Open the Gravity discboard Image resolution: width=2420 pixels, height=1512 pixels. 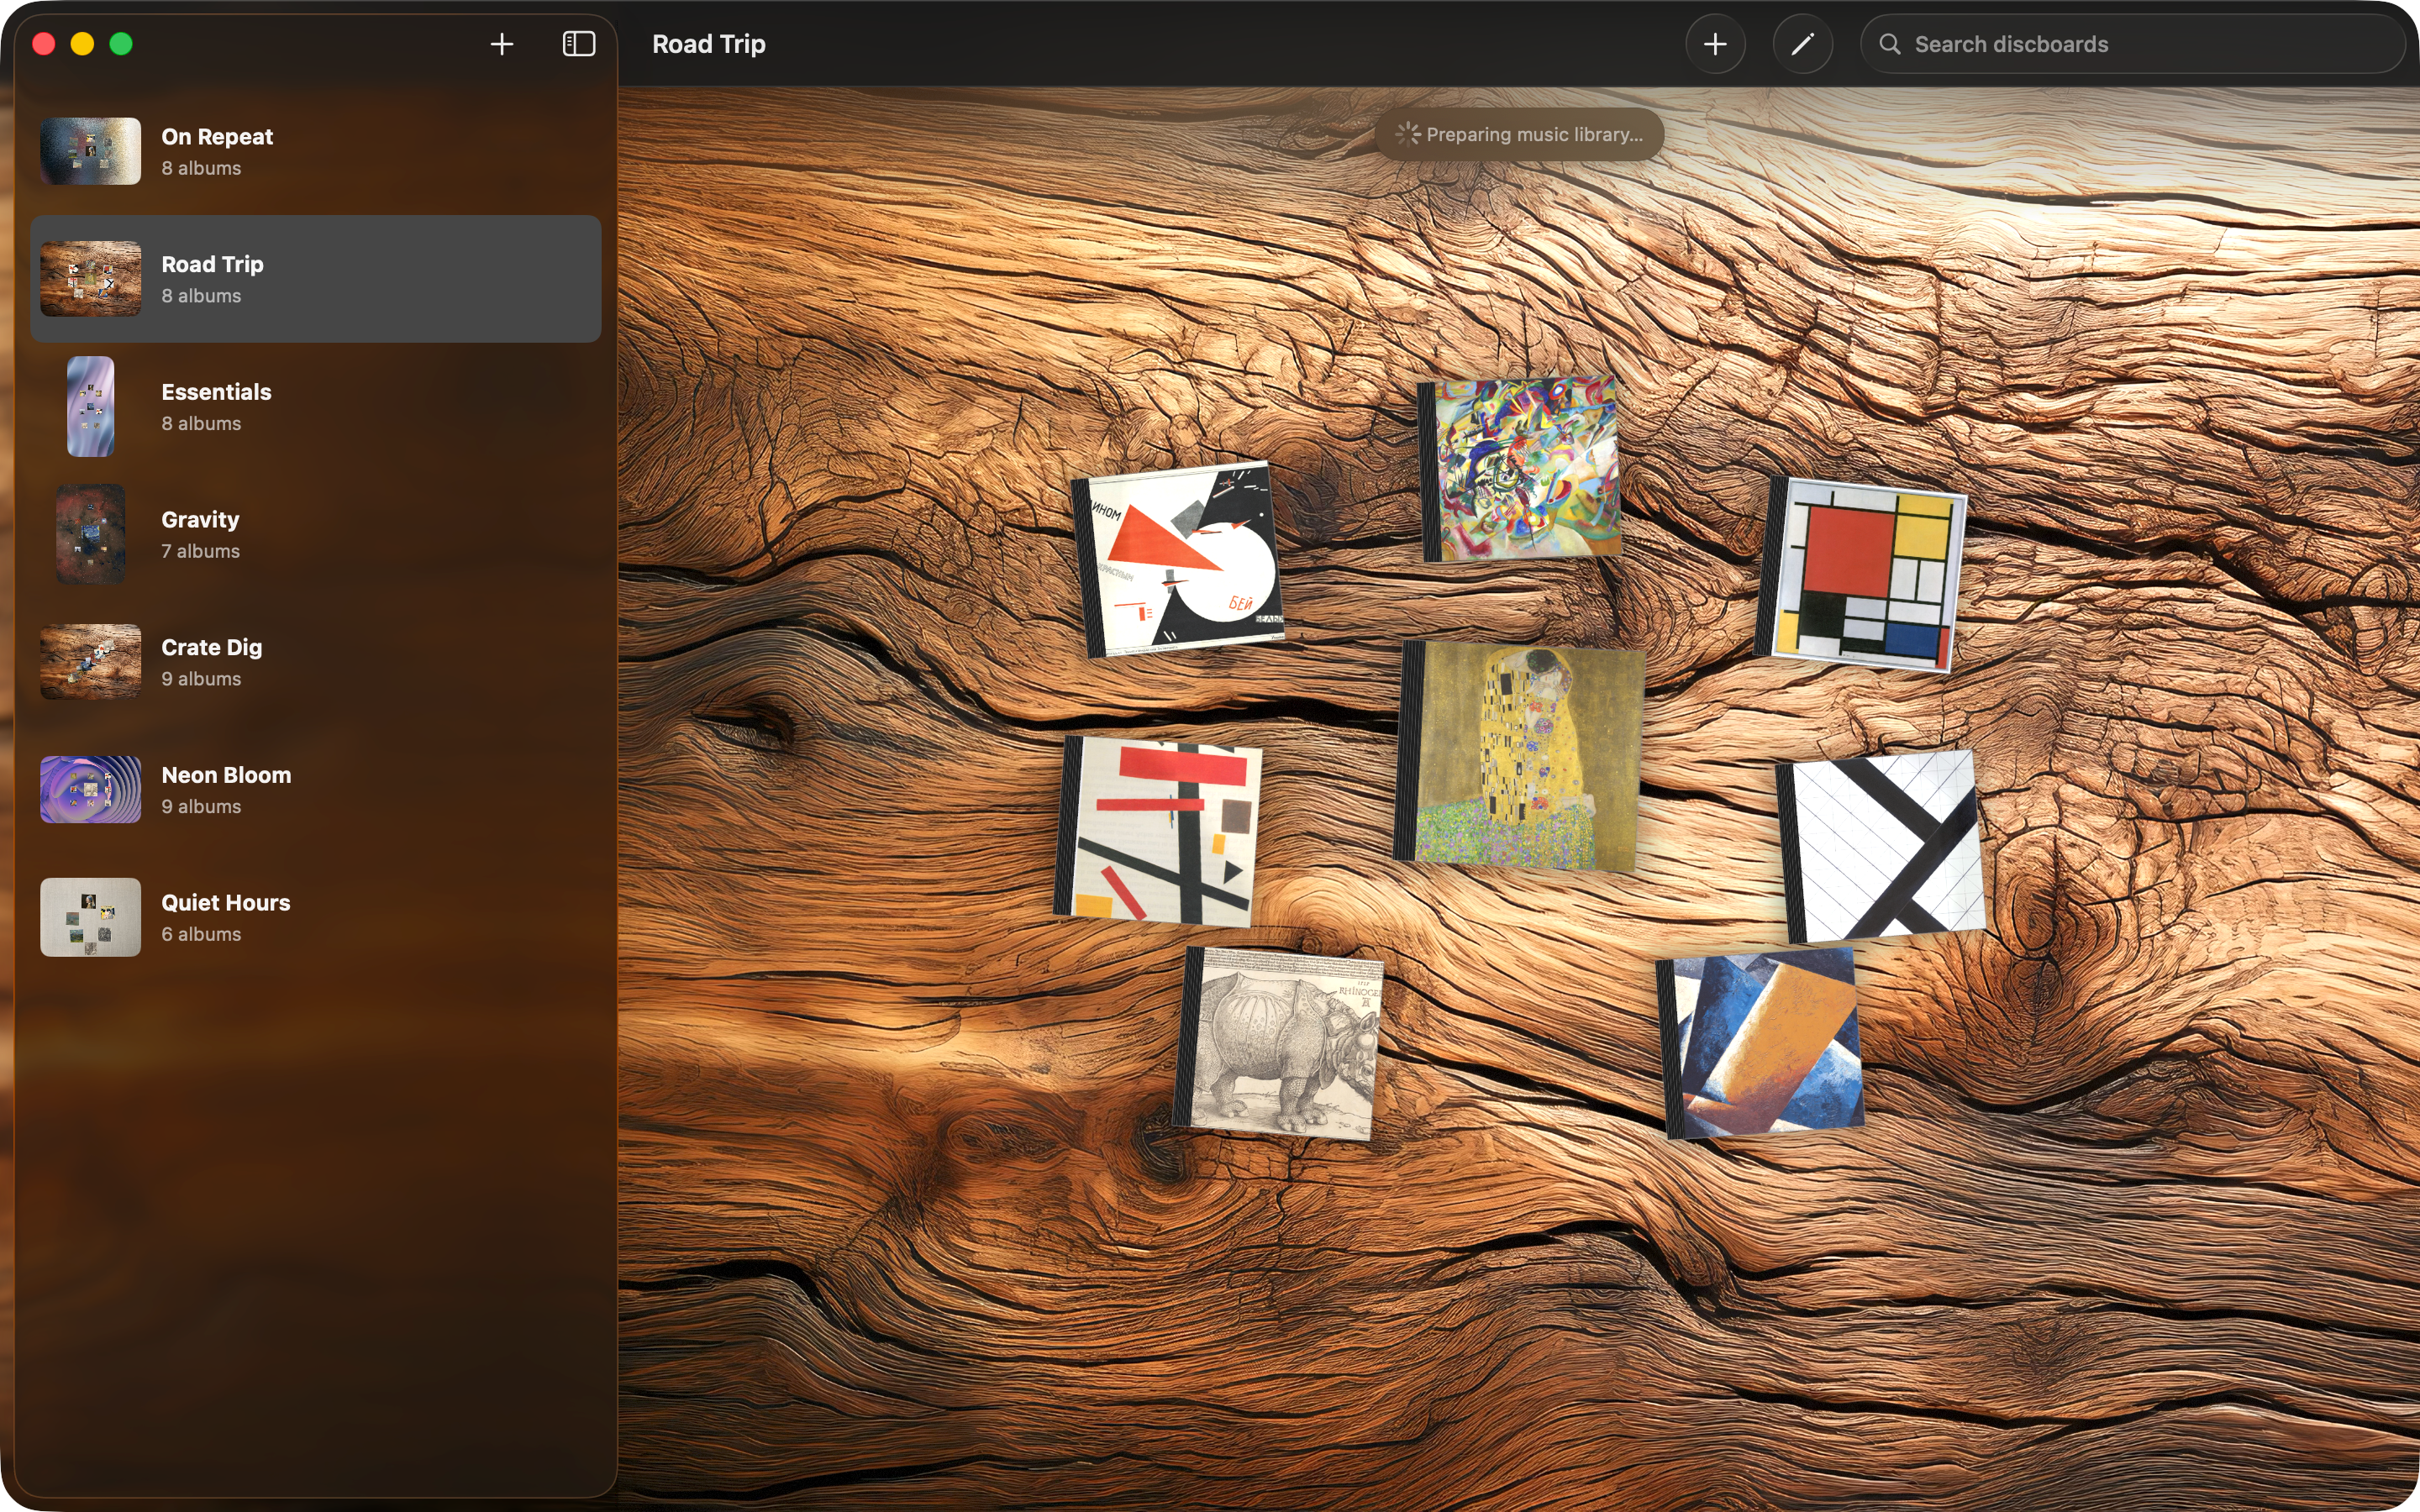coord(316,534)
